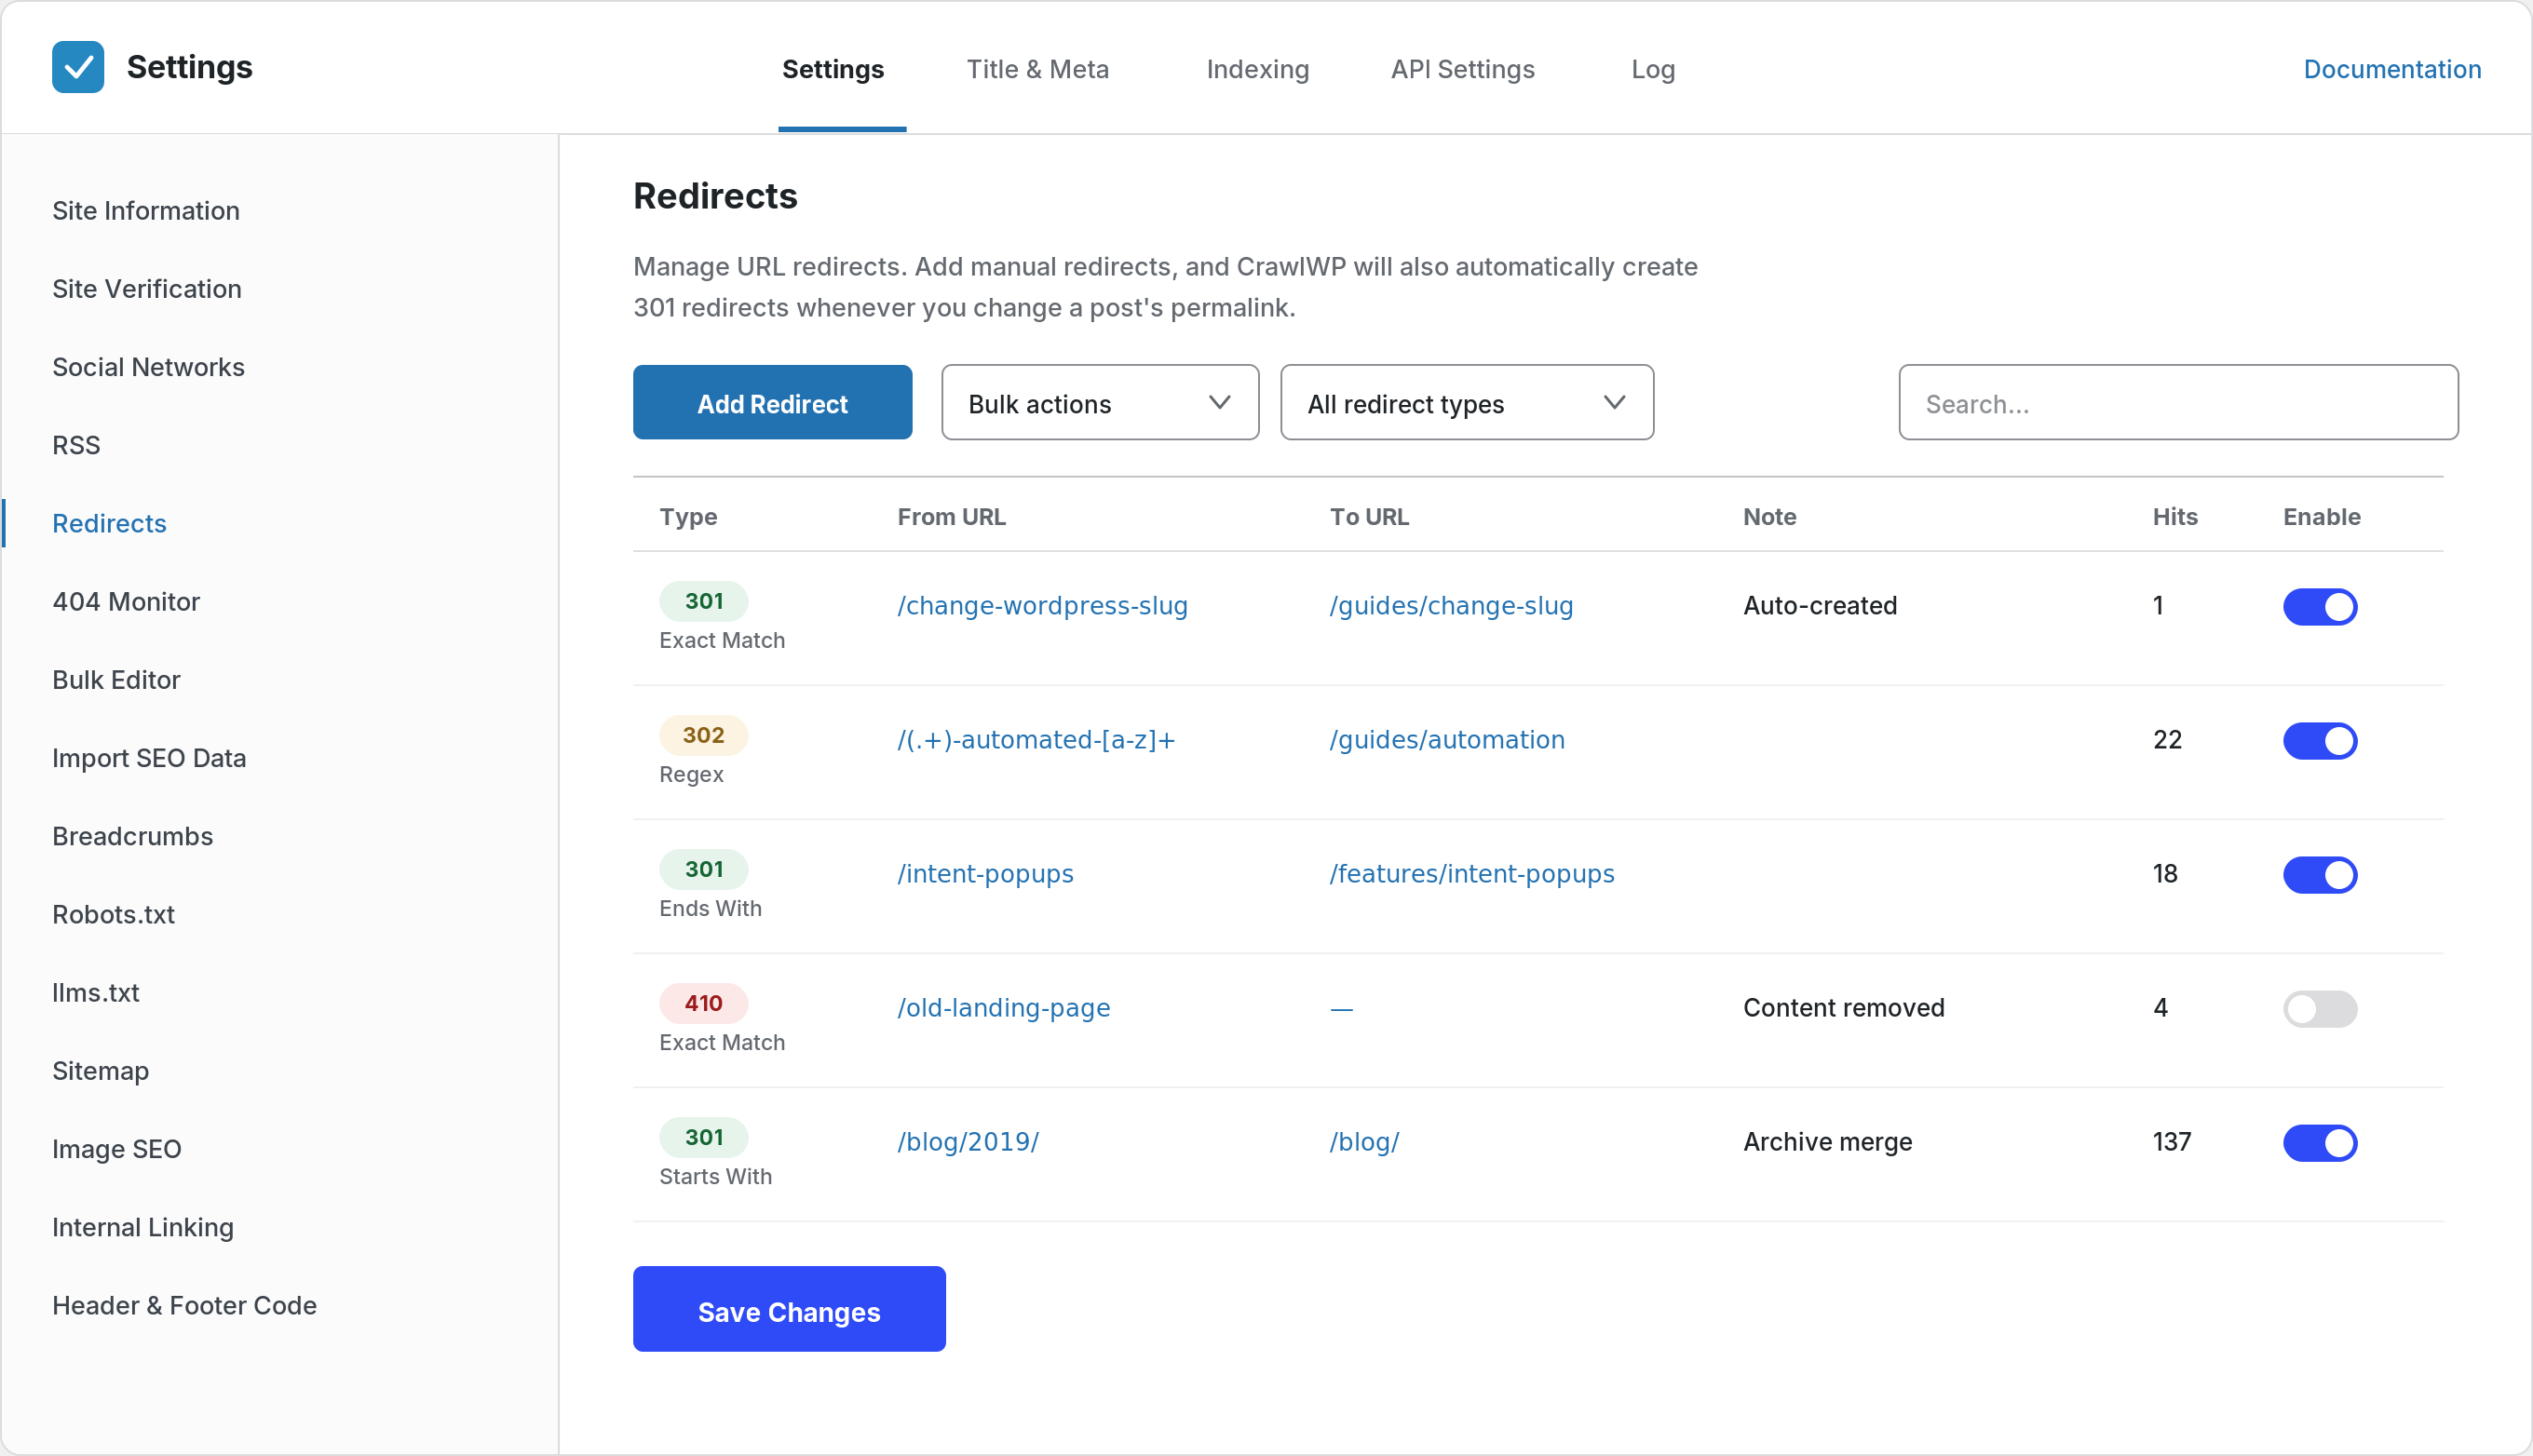Switch to the Title & Meta tab
Screen dimensions: 2533x1456
click(x=1037, y=69)
